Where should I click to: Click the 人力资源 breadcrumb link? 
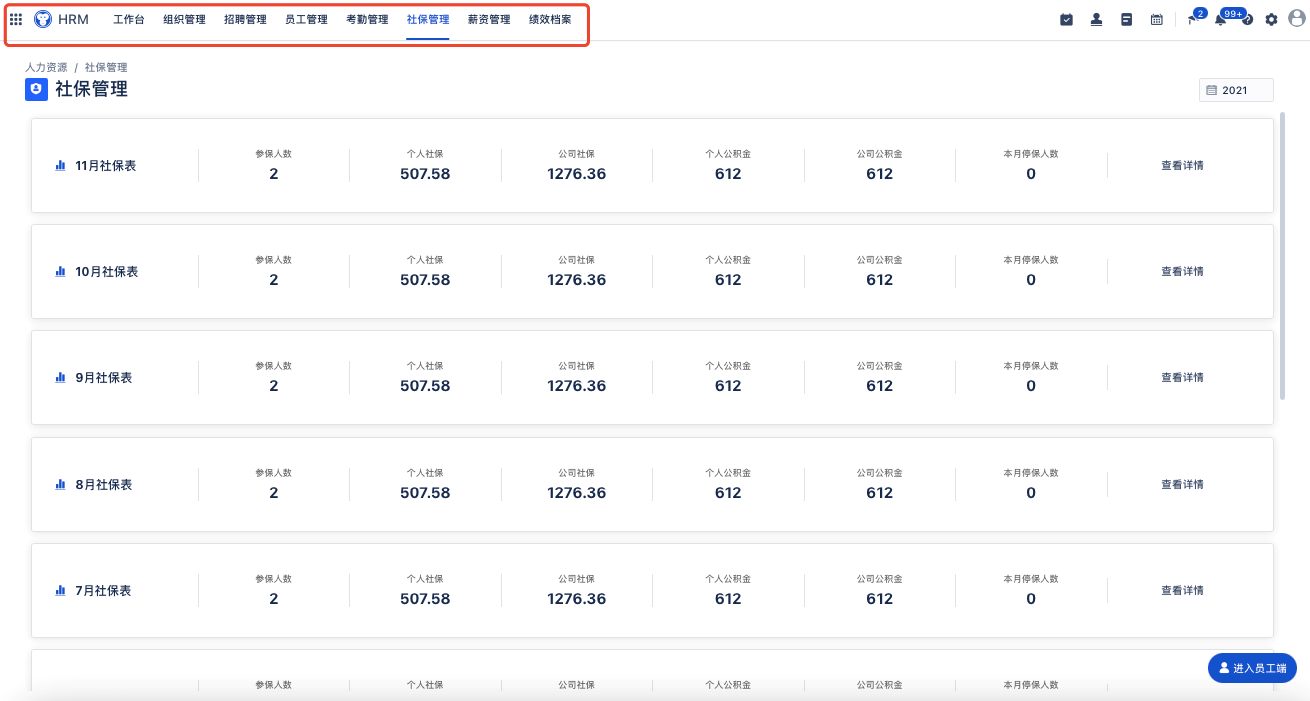point(46,67)
